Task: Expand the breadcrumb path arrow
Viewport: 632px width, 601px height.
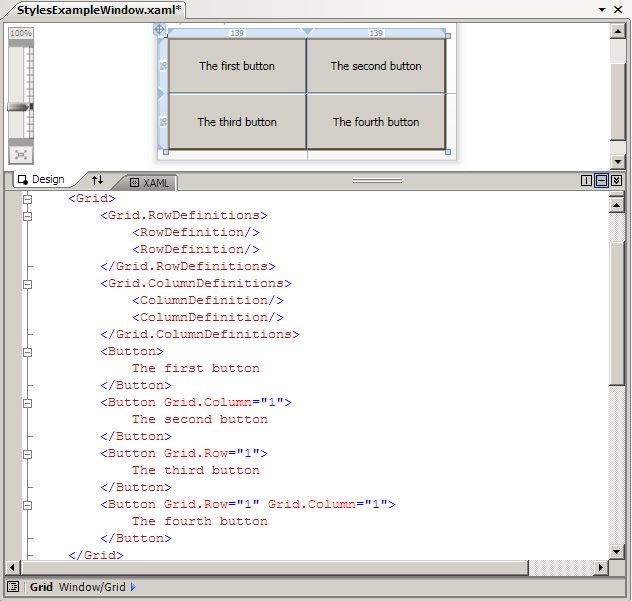Action: coord(133,587)
